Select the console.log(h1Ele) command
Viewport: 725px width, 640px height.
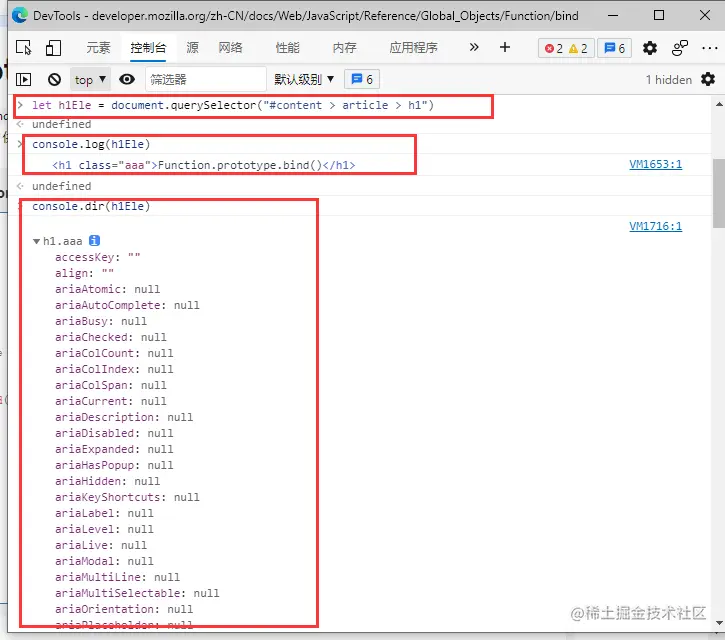(91, 144)
